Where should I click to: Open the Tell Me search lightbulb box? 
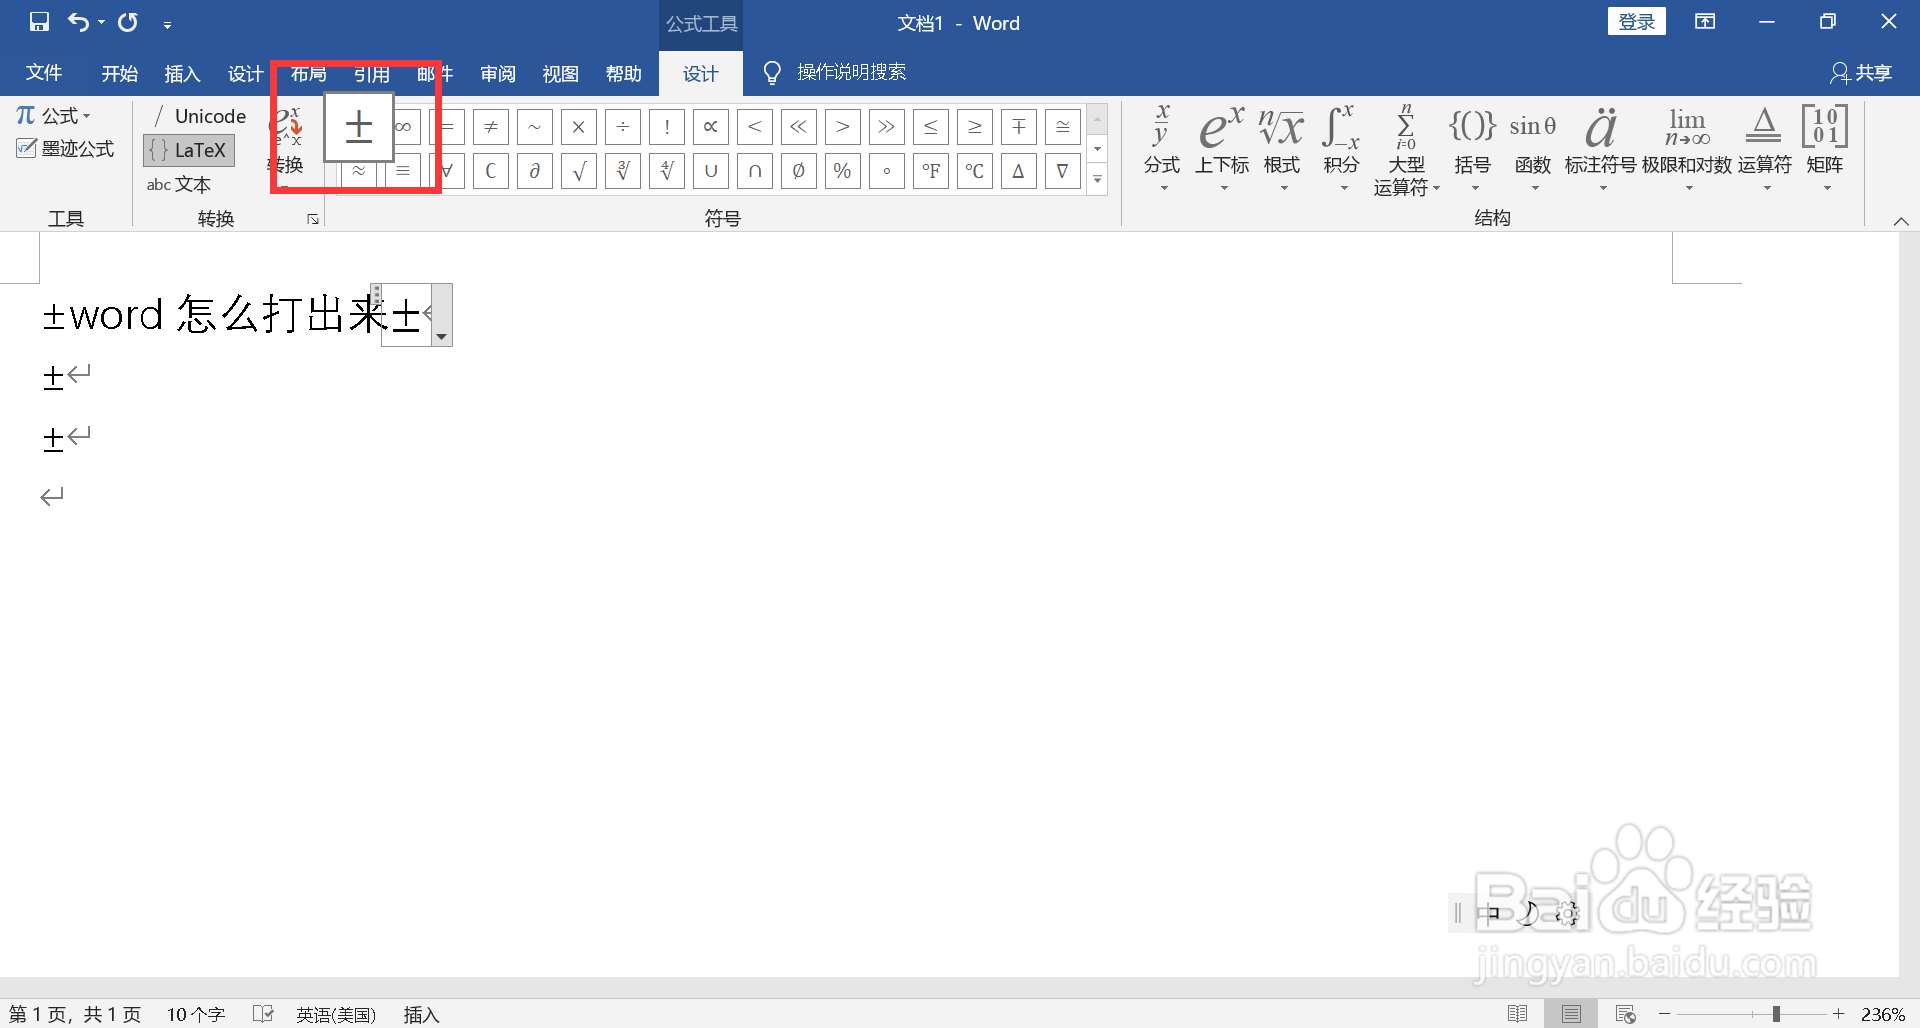[834, 72]
